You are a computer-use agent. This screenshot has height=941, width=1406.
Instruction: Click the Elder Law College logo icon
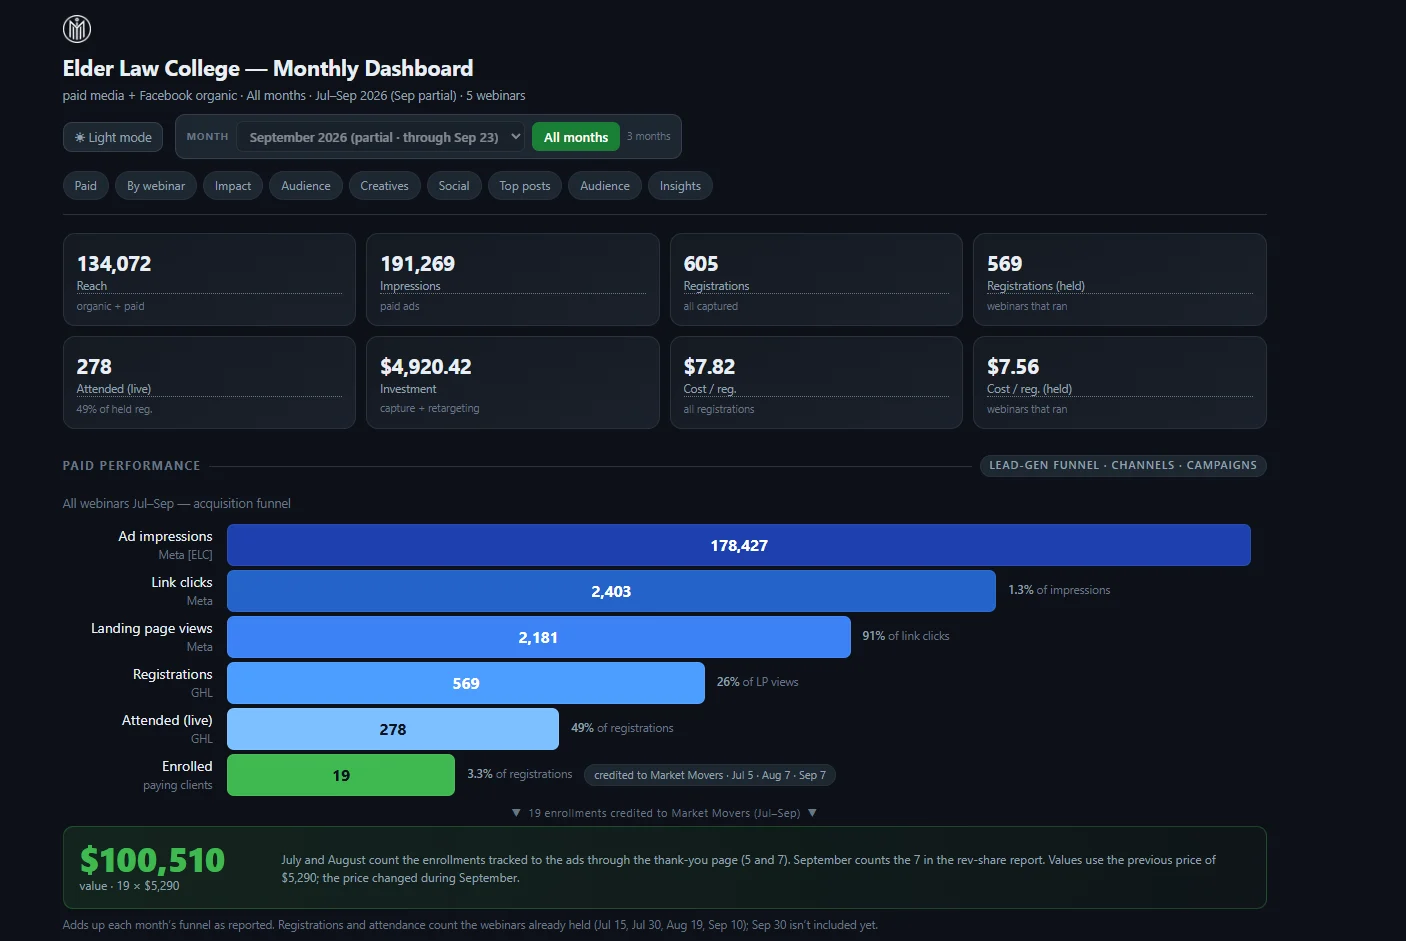(77, 29)
